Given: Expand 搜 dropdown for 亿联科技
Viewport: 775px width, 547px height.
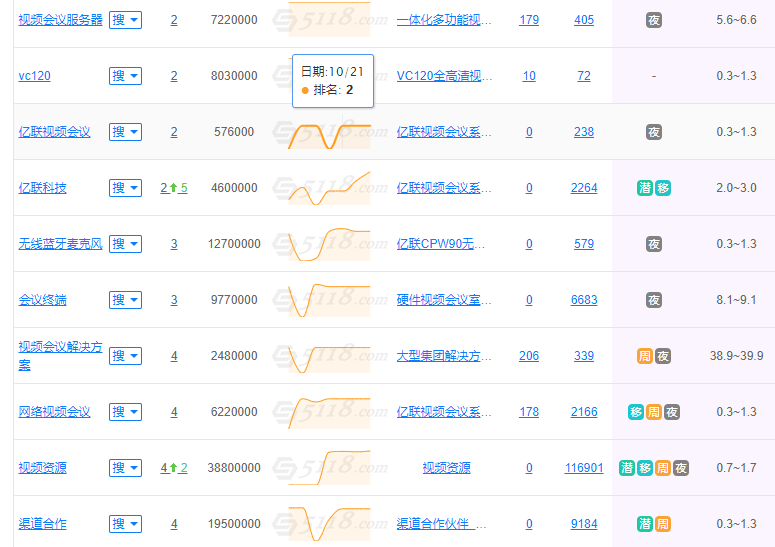Looking at the screenshot, I should point(126,188).
